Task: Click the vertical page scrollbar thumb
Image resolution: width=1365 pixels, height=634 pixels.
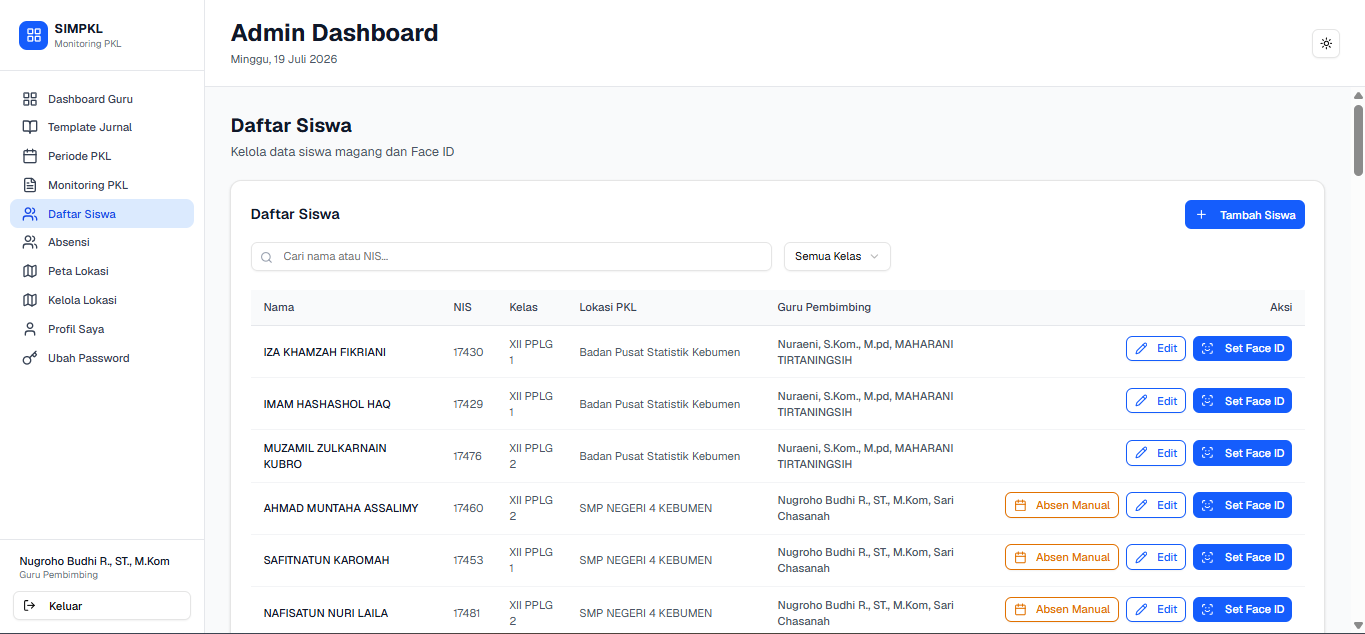Action: (1358, 140)
